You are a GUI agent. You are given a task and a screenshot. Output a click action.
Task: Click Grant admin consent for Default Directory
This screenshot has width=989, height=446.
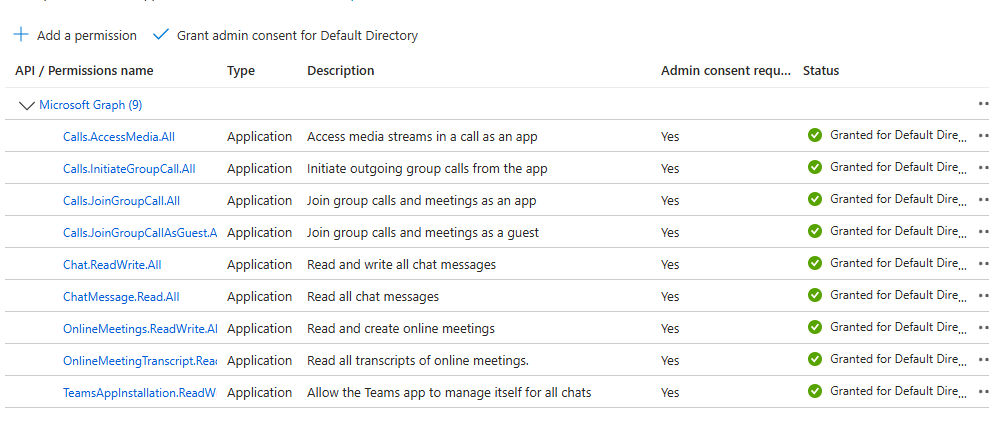[297, 35]
